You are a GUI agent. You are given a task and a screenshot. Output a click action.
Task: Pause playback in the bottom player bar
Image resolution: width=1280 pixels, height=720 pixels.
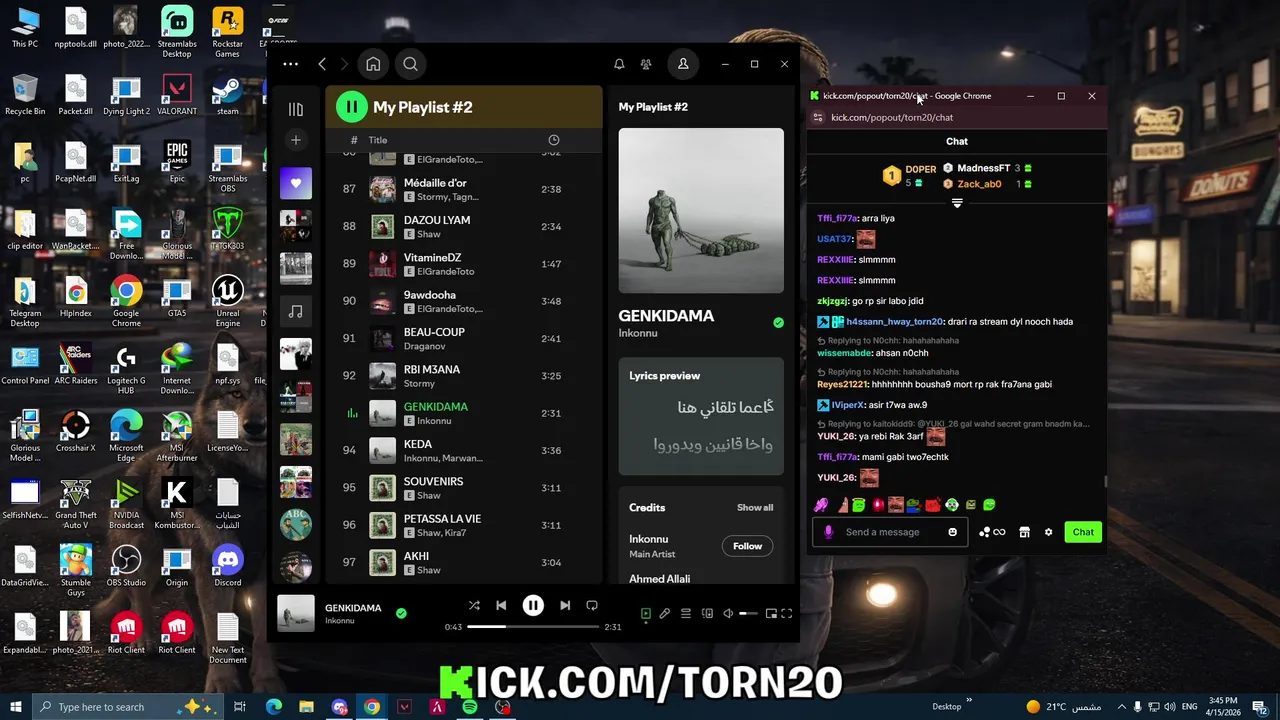[x=533, y=605]
